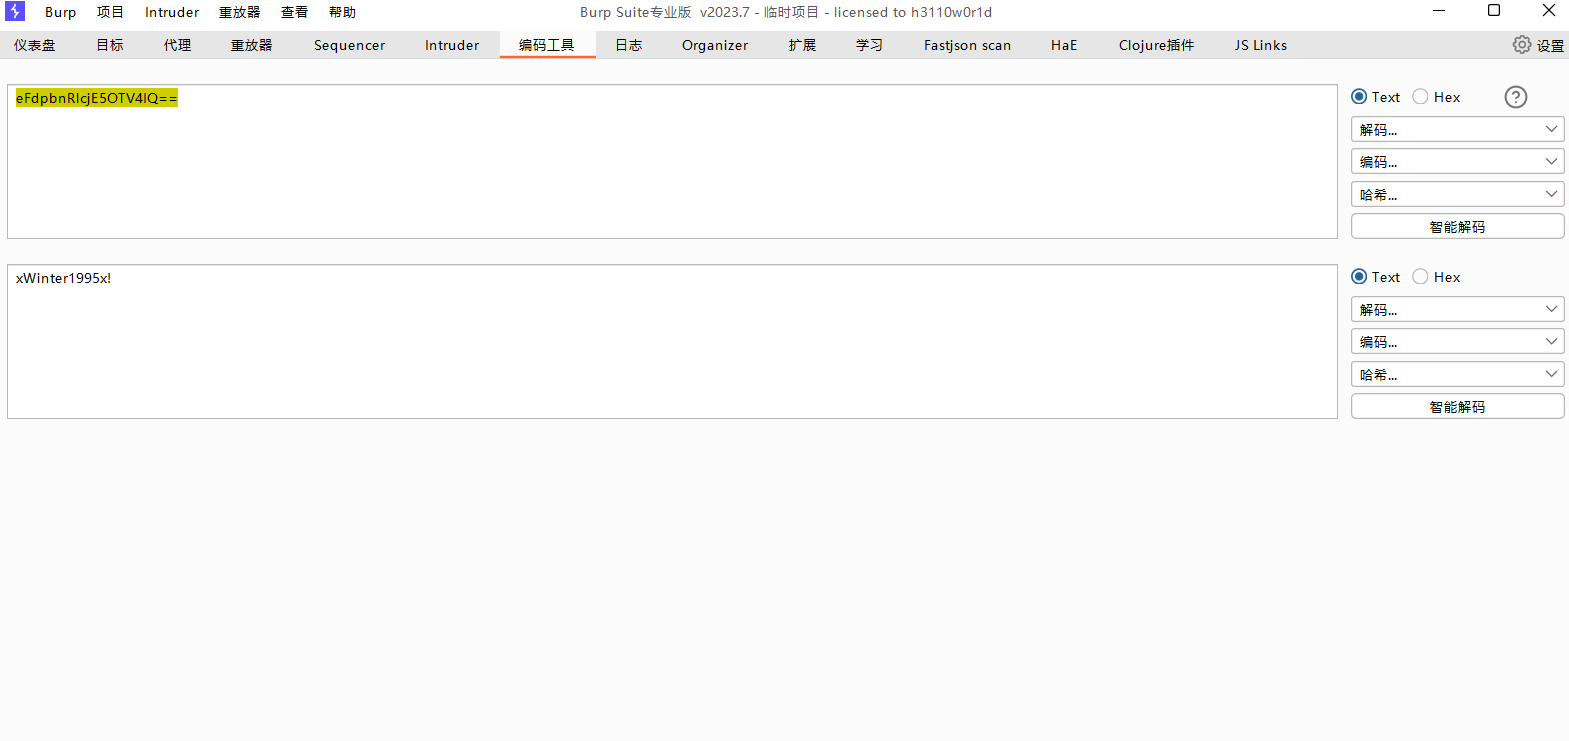The width and height of the screenshot is (1569, 741).
Task: Switch to the Intruder tab
Action: click(x=452, y=45)
